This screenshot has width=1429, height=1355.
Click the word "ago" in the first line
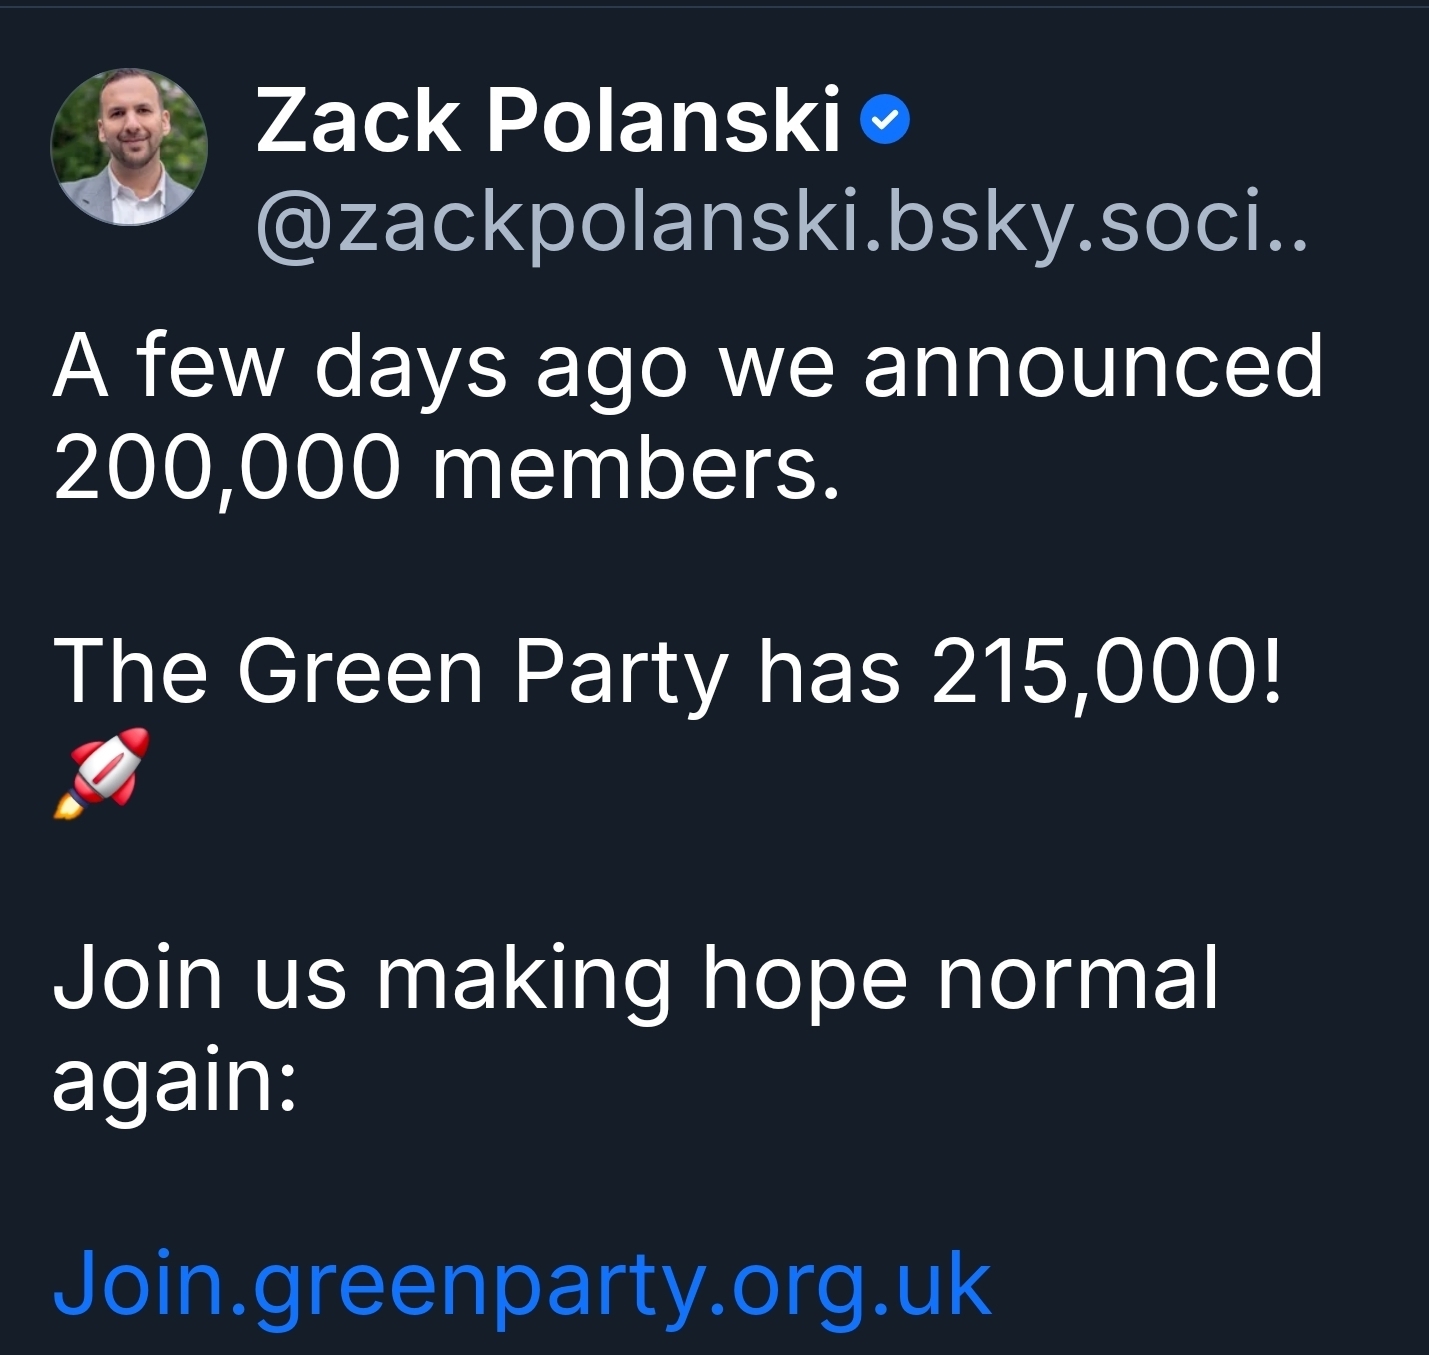[x=611, y=367]
